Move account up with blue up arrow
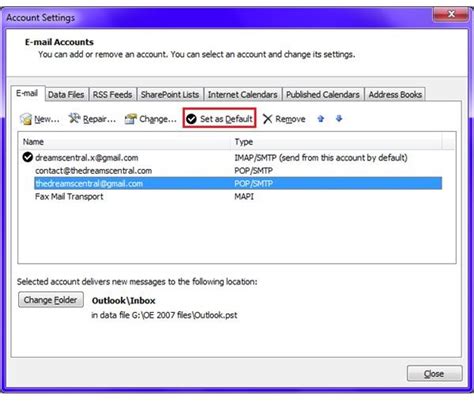Viewport: 474px width, 406px height. pos(321,119)
